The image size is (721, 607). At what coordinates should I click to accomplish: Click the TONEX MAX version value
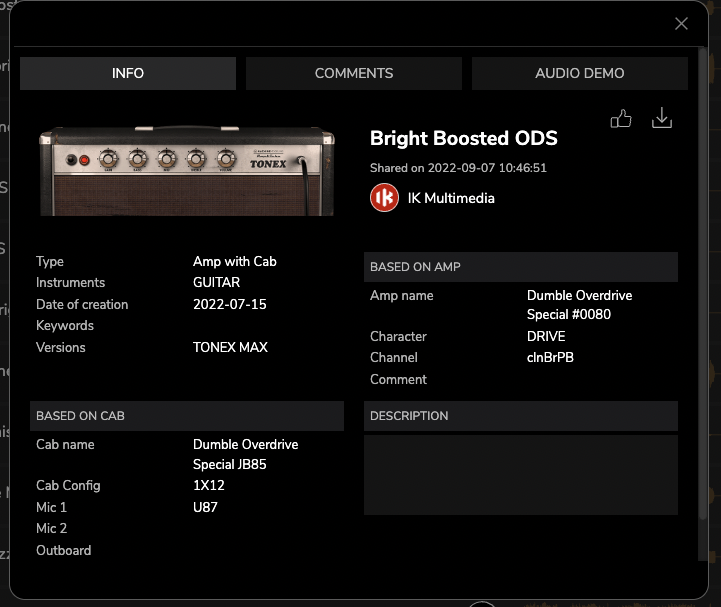[x=229, y=348]
